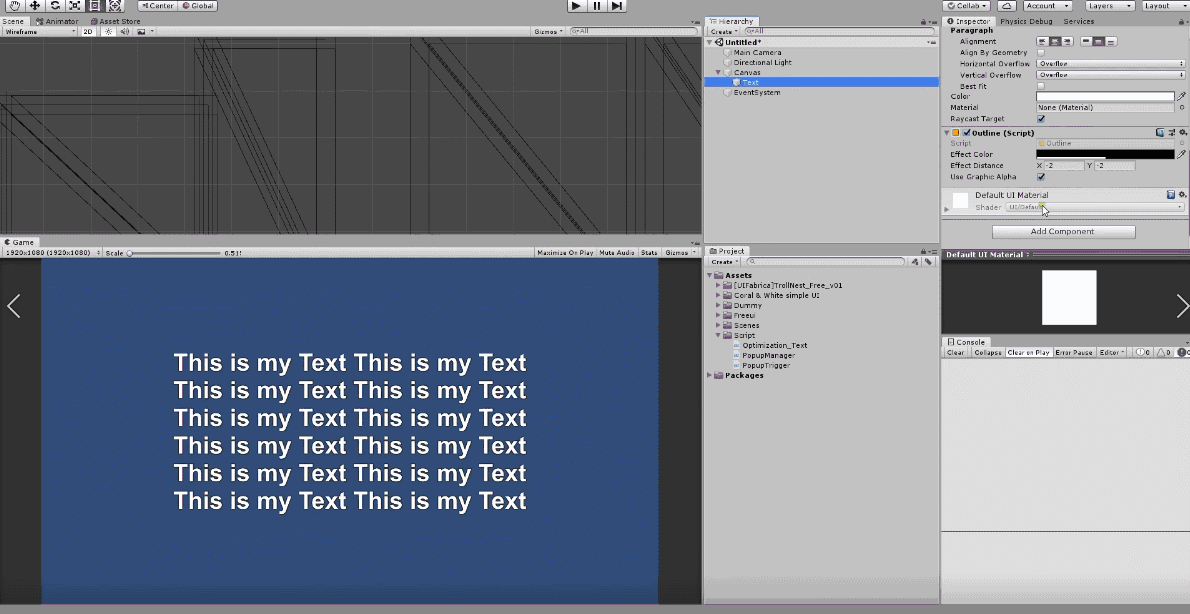The image size is (1190, 614).
Task: Switch to the Animator tab
Action: click(57, 21)
